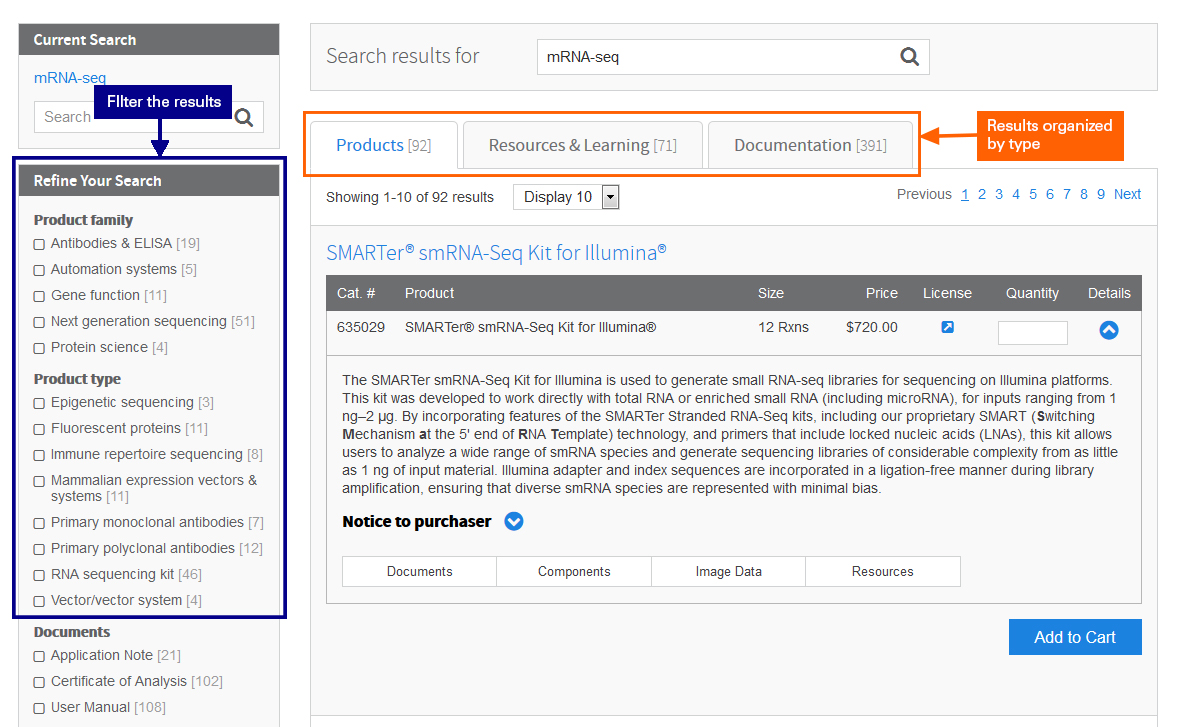Select the size 12 Rxns
1178x727 pixels.
pyautogui.click(x=783, y=327)
